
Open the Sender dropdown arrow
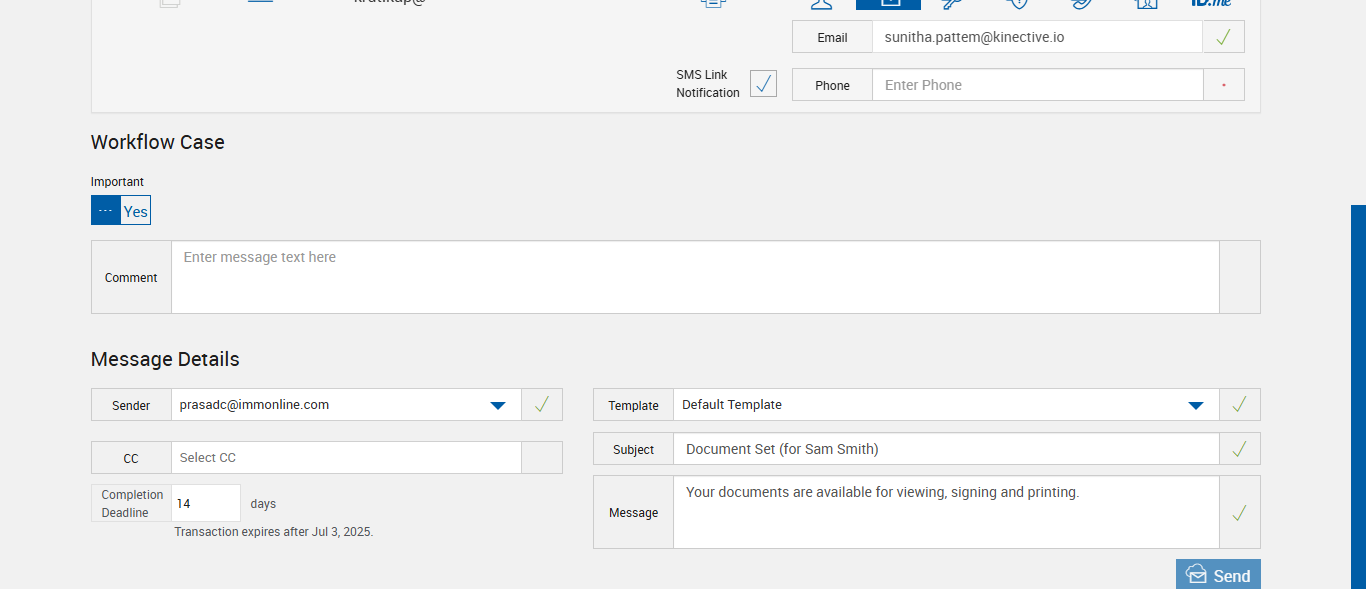(x=497, y=405)
